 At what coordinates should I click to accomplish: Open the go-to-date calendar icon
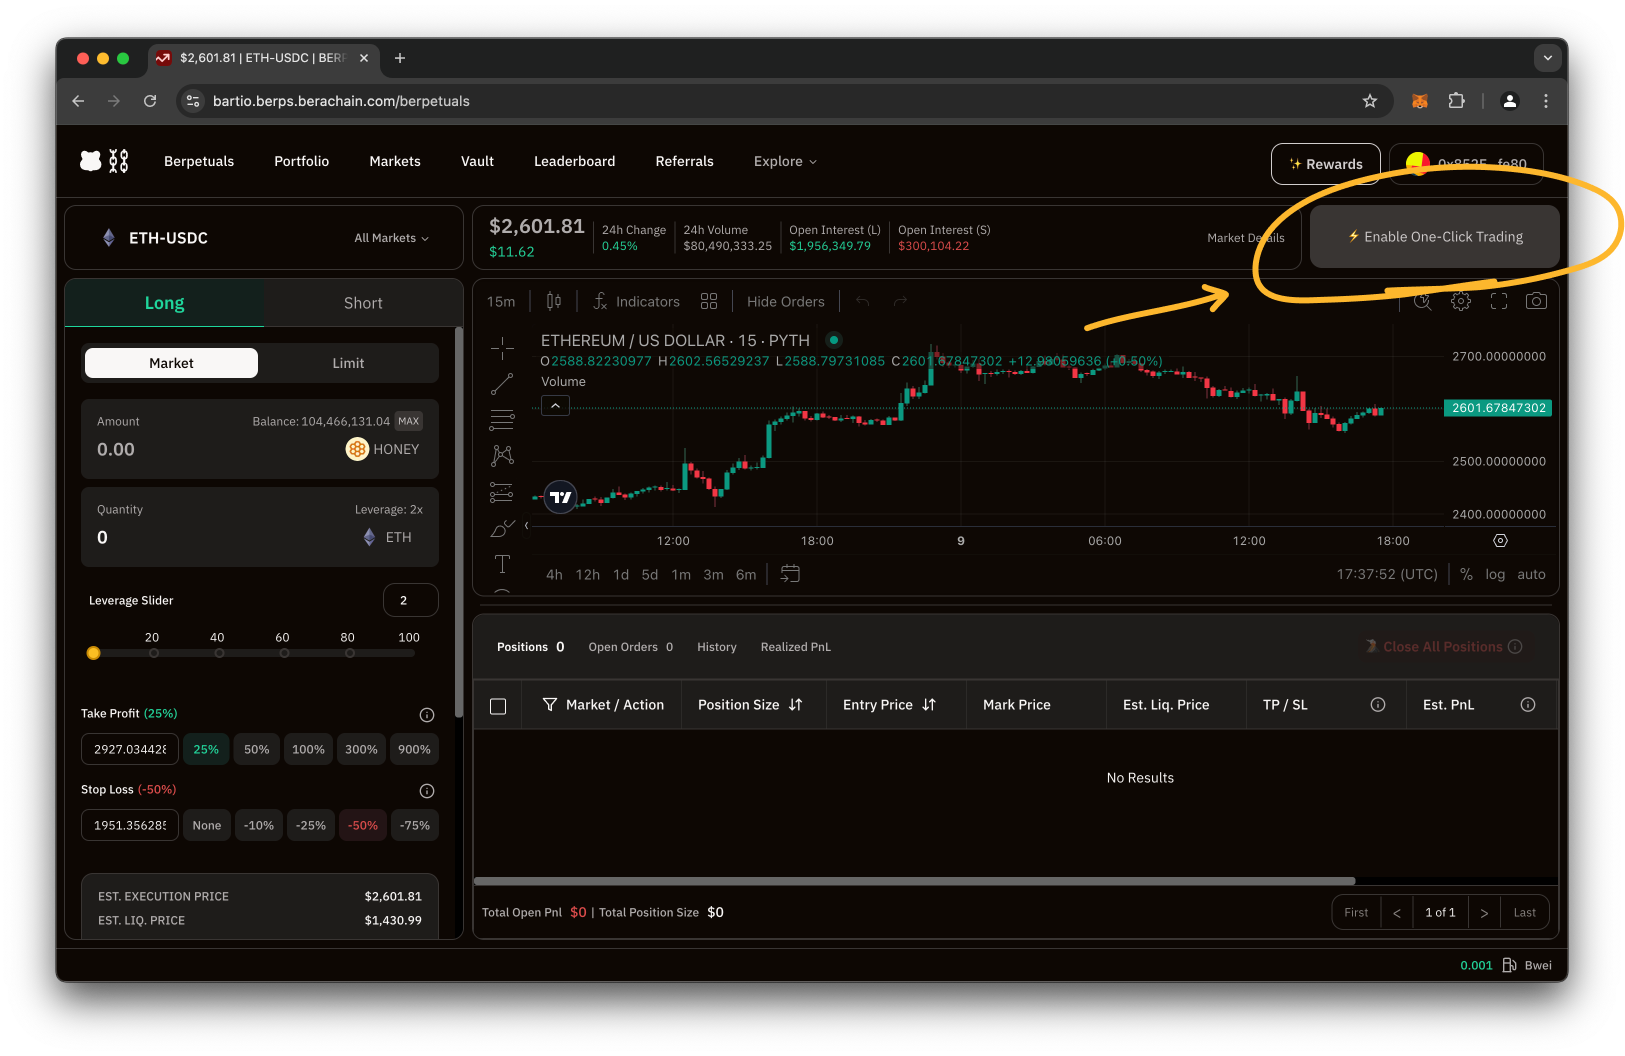790,574
